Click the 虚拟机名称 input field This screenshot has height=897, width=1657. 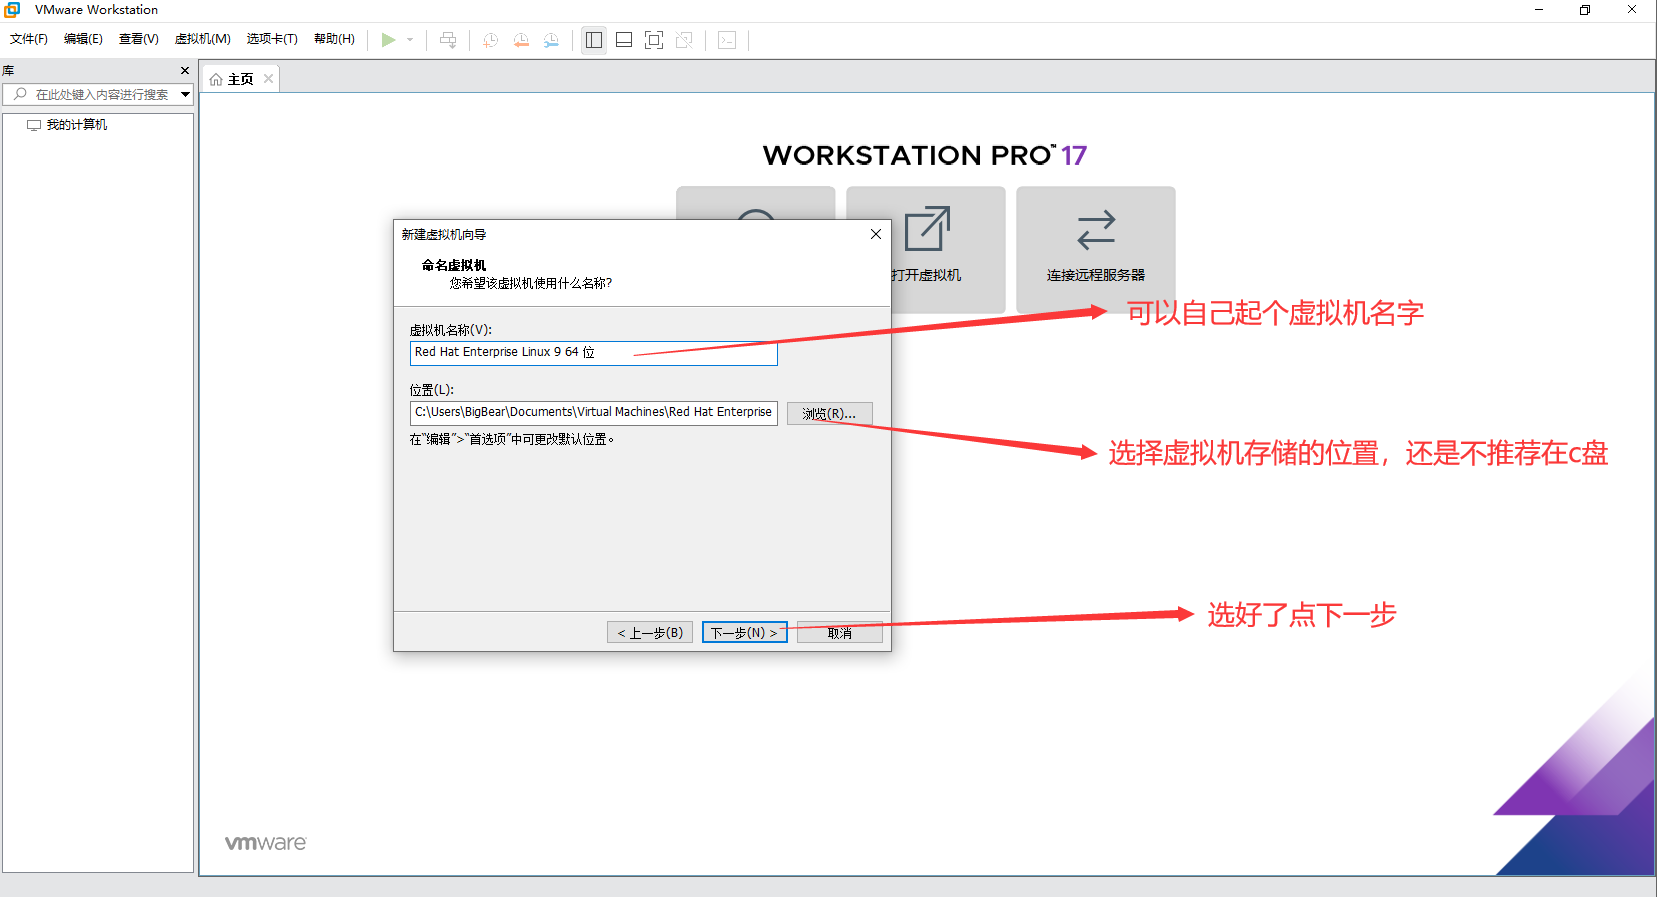tap(594, 352)
